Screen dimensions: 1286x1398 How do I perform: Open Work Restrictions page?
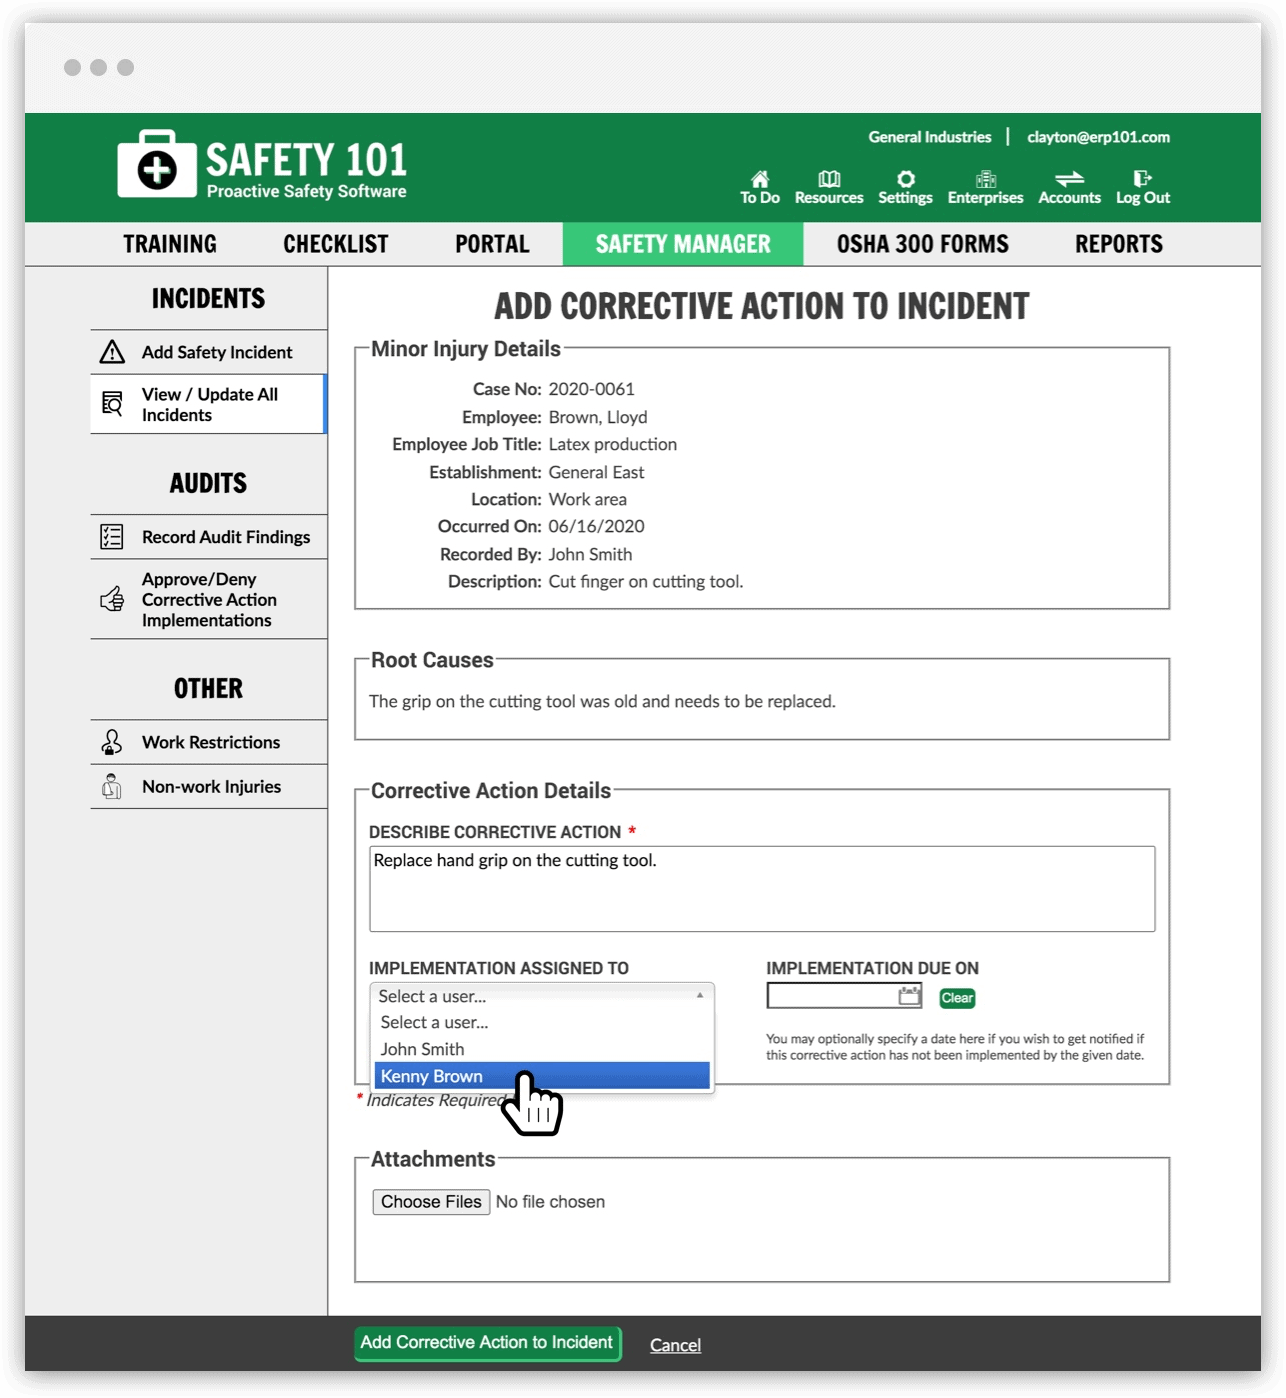coord(209,742)
